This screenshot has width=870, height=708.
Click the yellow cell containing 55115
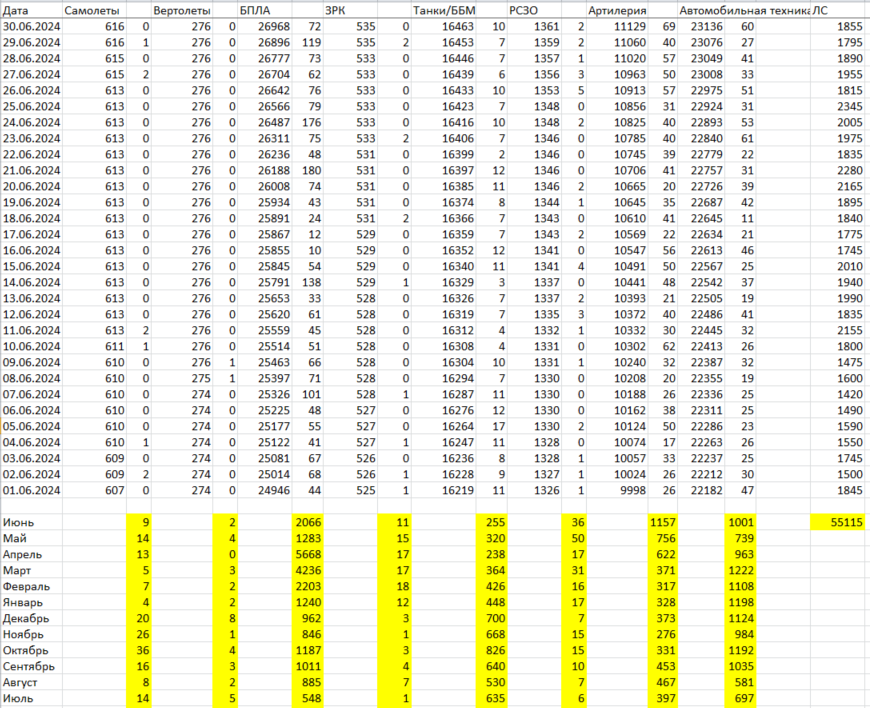(x=840, y=522)
